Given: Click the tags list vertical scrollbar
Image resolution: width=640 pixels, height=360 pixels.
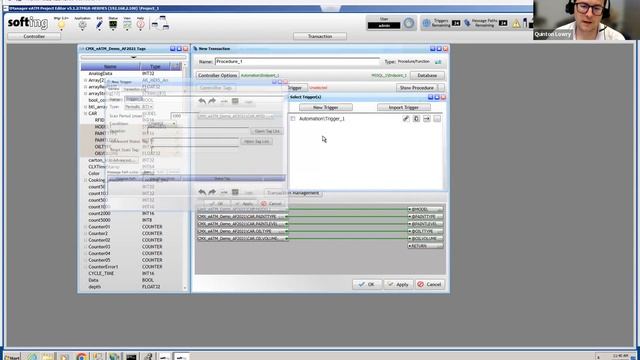Looking at the screenshot, I should pos(185,176).
